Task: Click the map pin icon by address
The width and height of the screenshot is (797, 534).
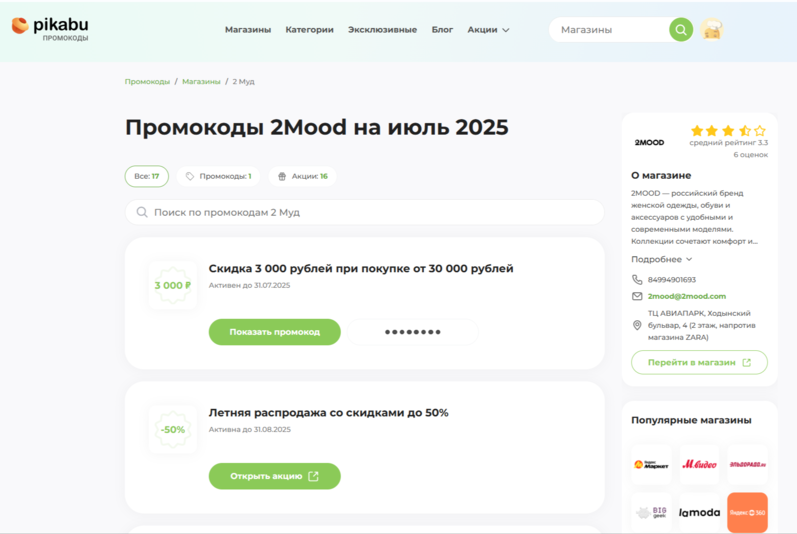Action: (x=637, y=325)
